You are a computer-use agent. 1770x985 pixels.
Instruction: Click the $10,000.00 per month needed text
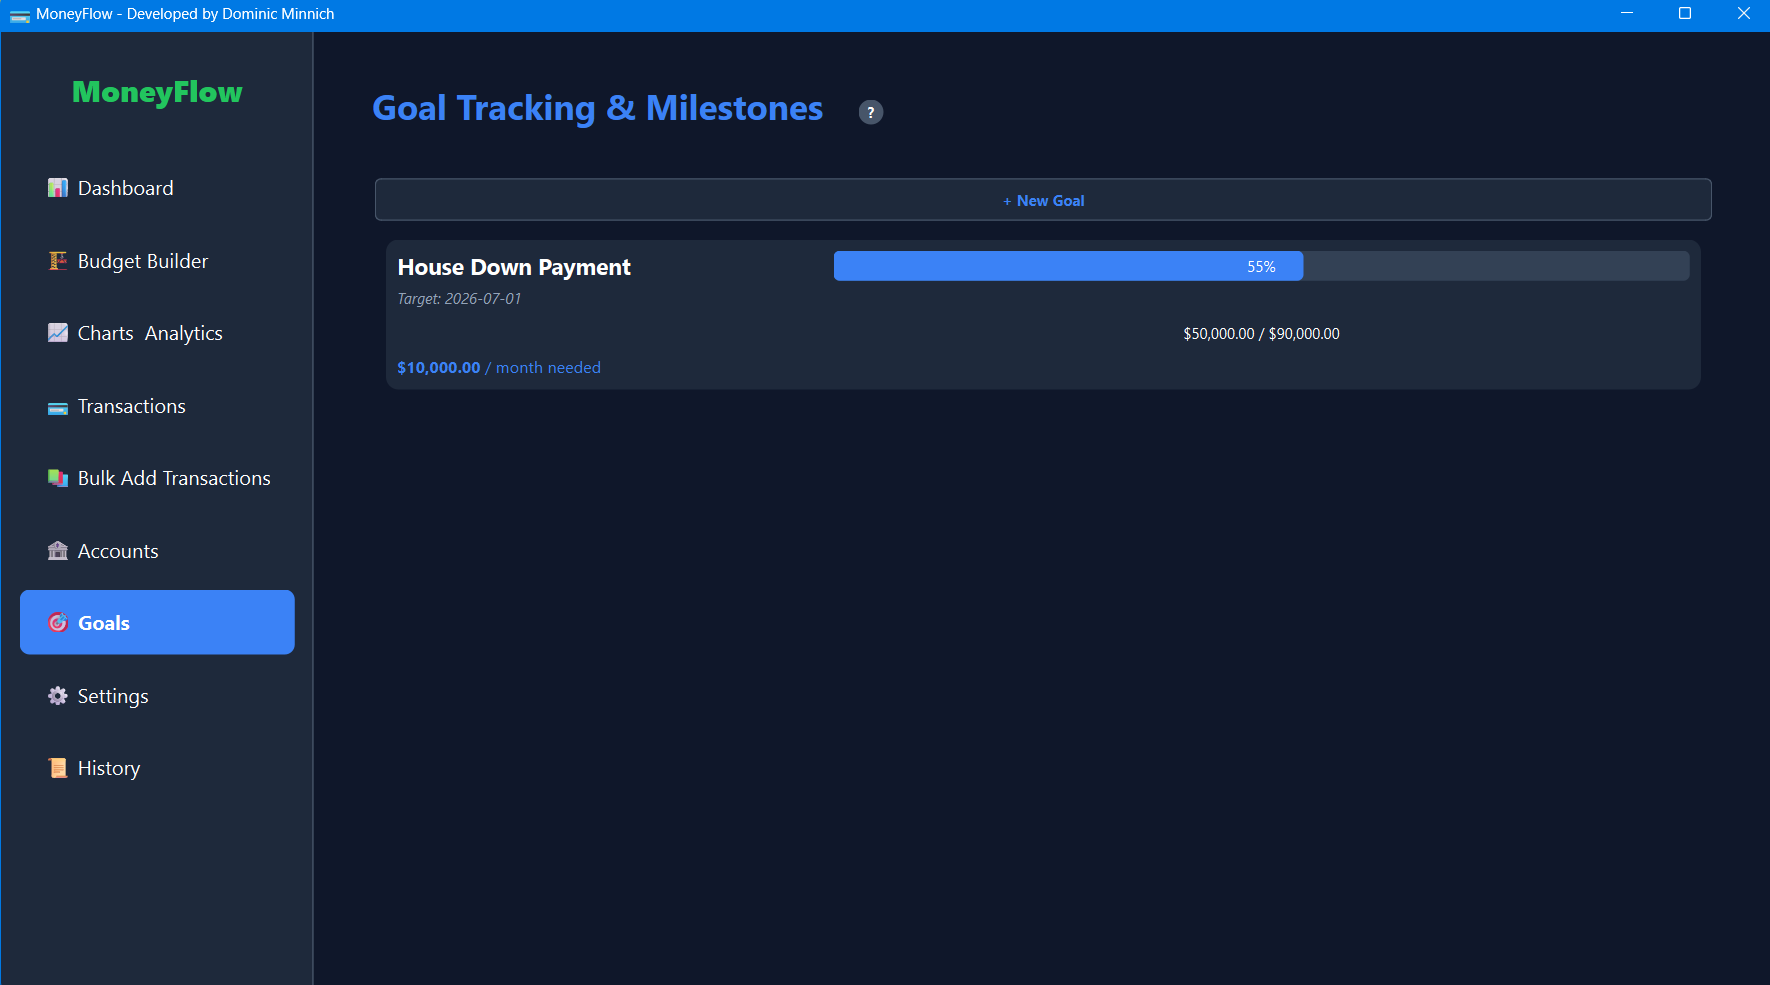pyautogui.click(x=498, y=367)
